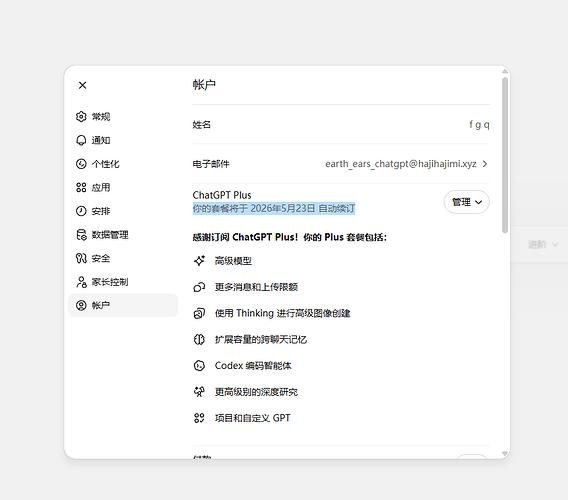Open the 进阶 dropdown behind the dialog
This screenshot has width=568, height=500.
pyautogui.click(x=543, y=245)
